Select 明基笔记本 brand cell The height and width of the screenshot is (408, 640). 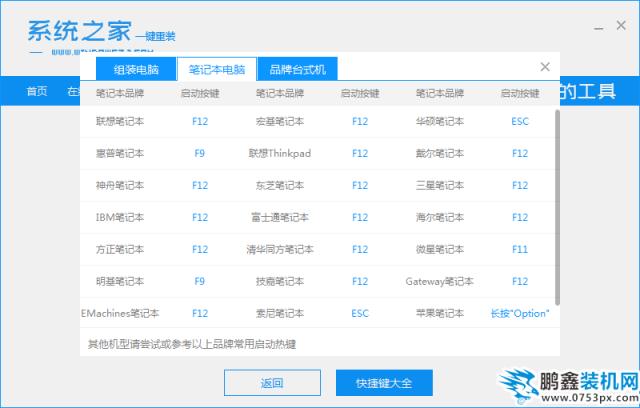120,281
